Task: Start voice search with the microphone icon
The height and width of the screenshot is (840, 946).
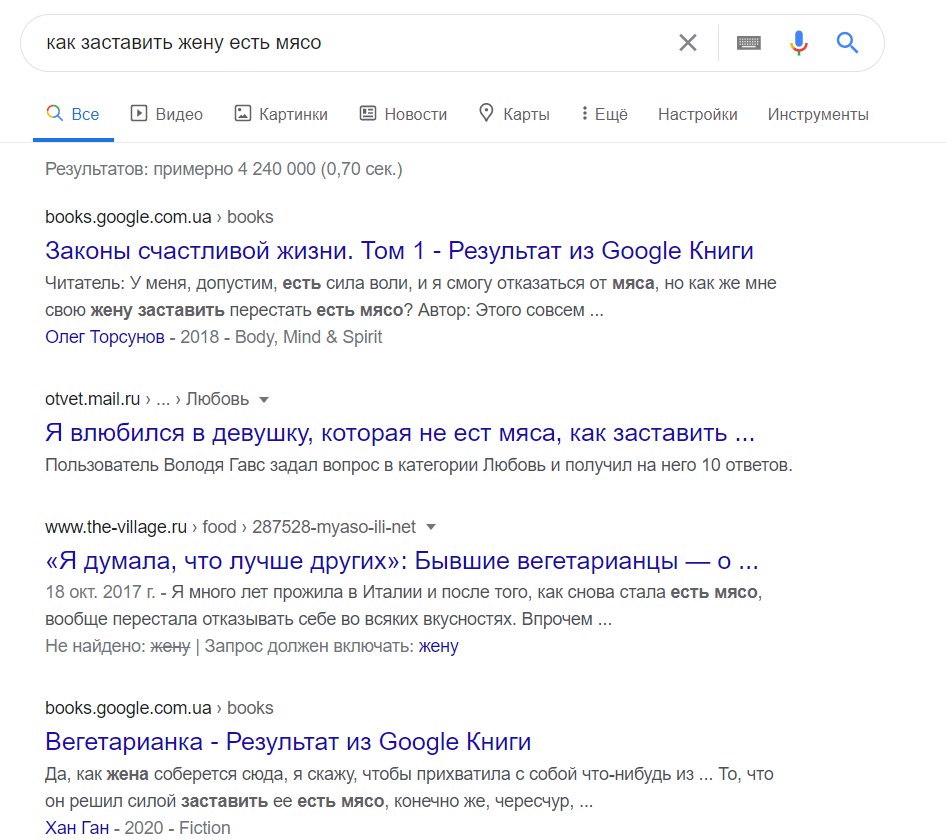Action: [x=799, y=43]
